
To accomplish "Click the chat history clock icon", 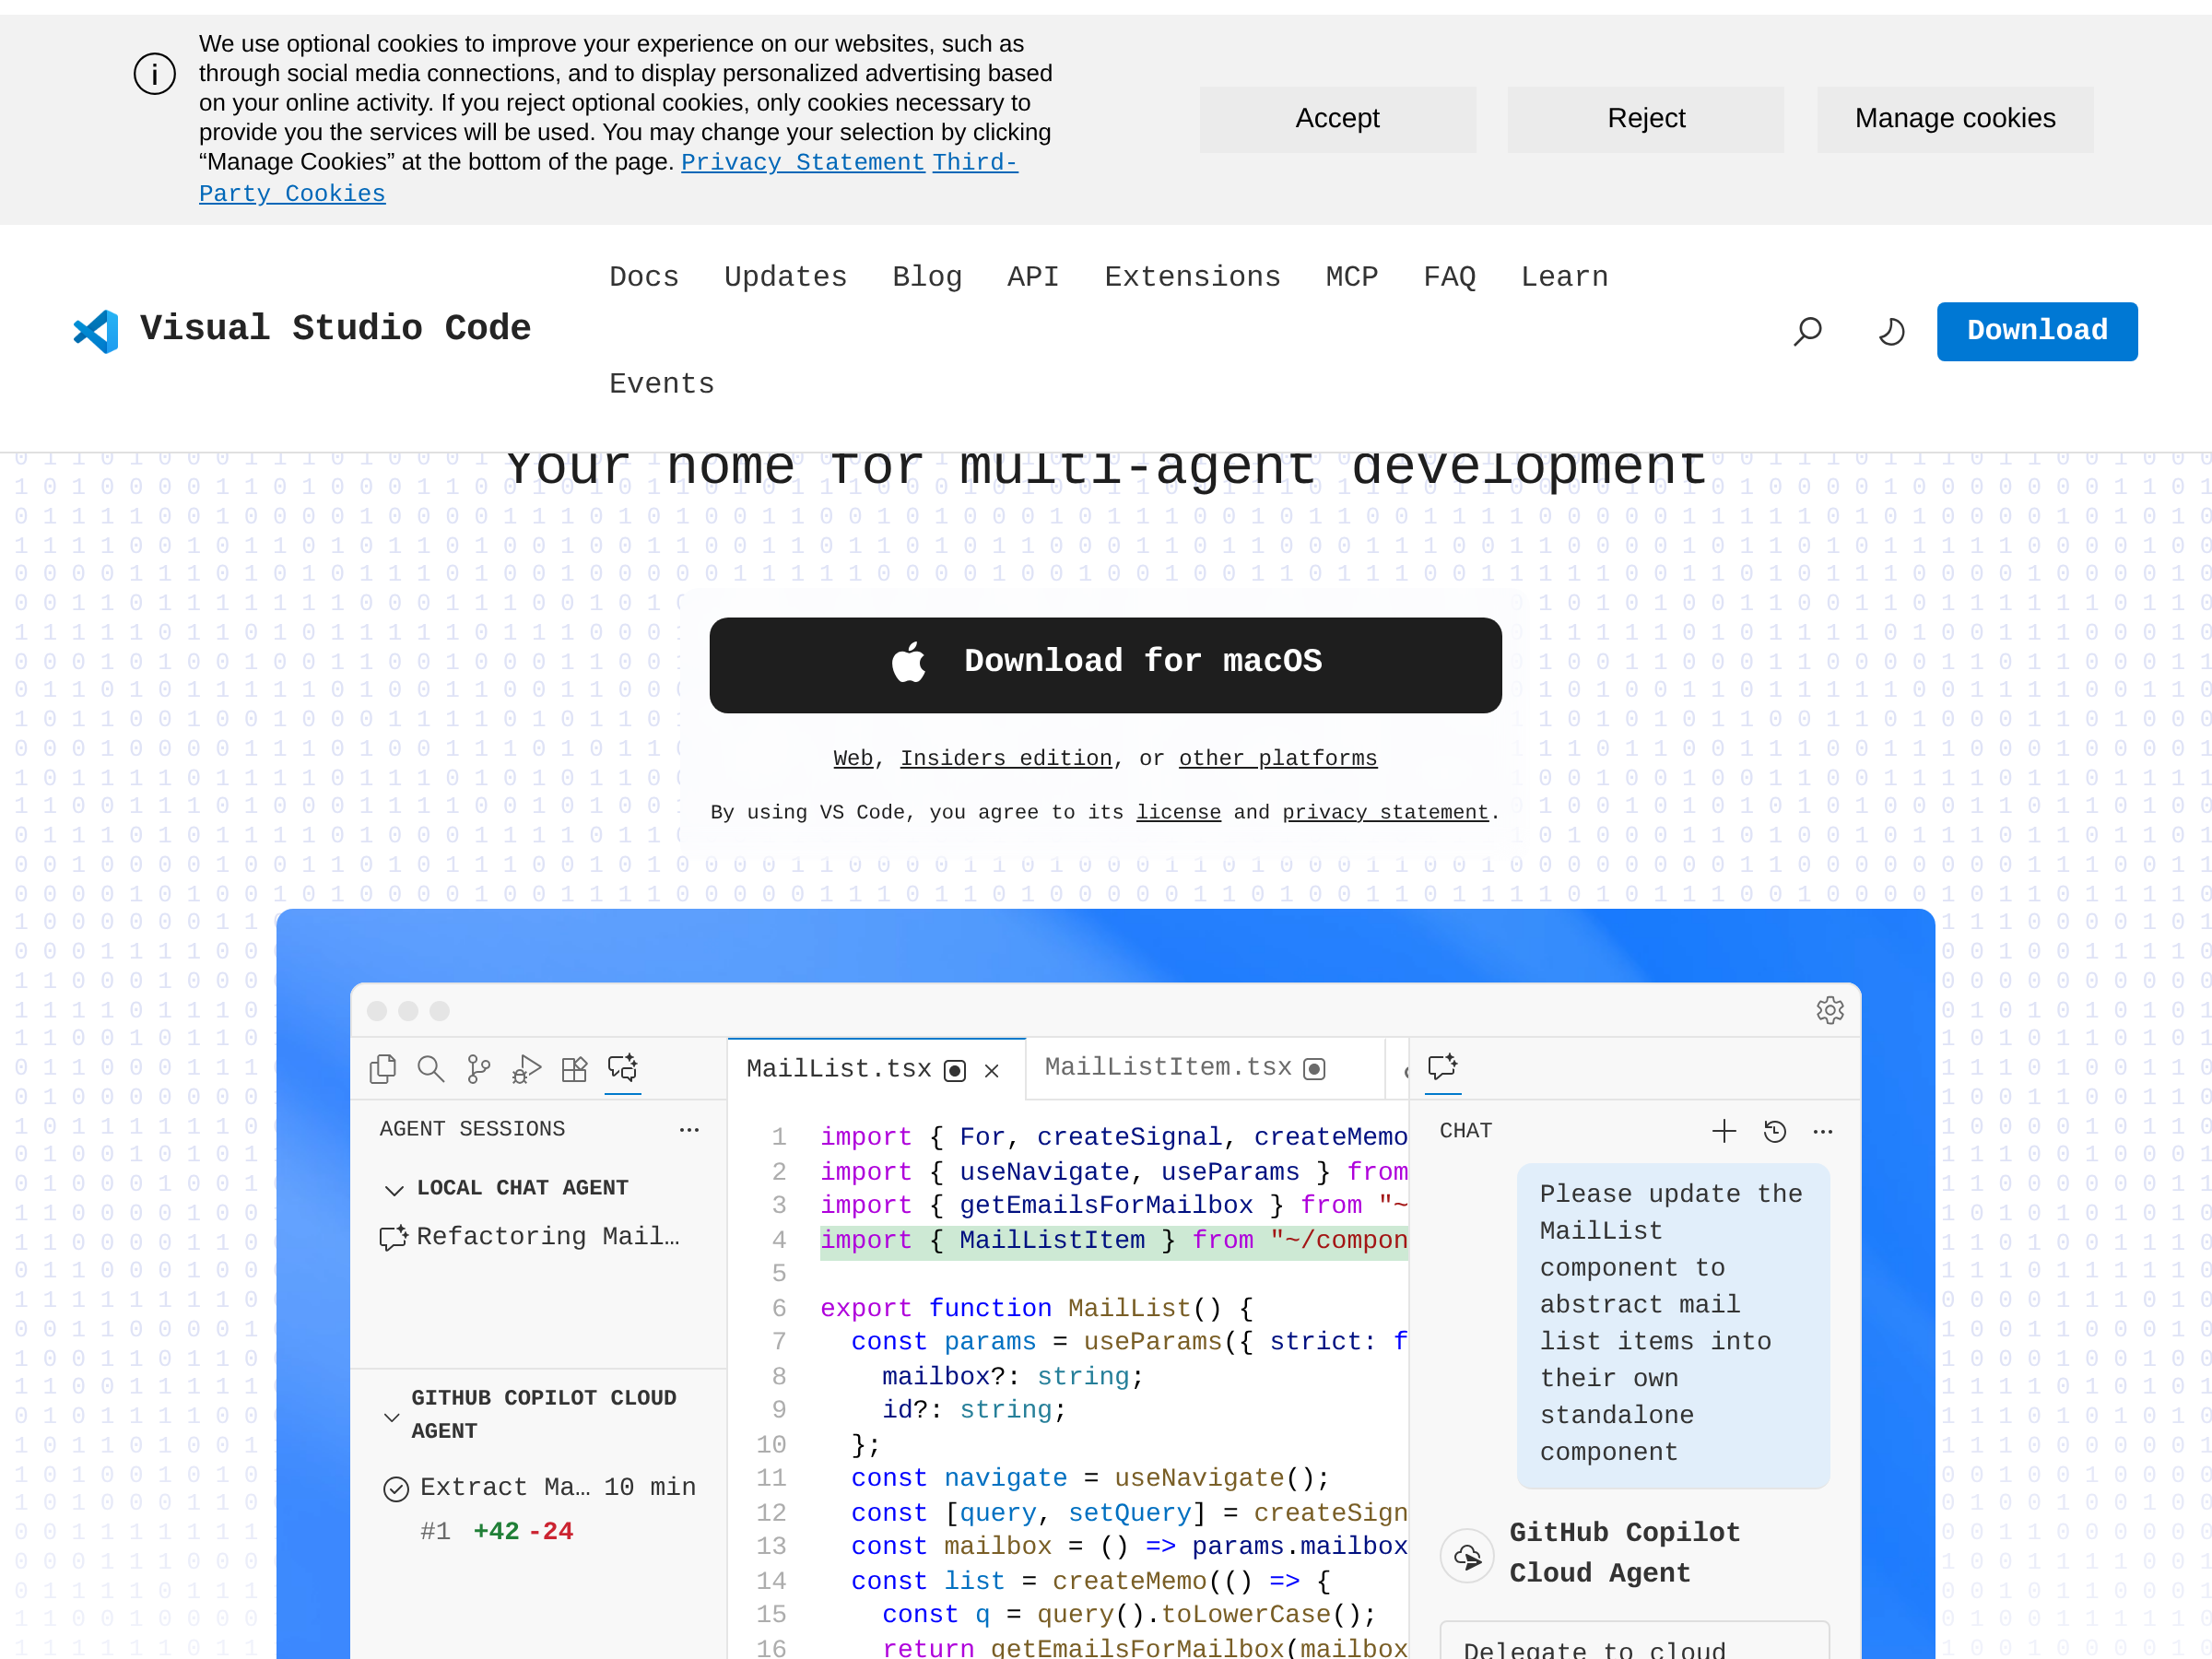I will point(1774,1131).
